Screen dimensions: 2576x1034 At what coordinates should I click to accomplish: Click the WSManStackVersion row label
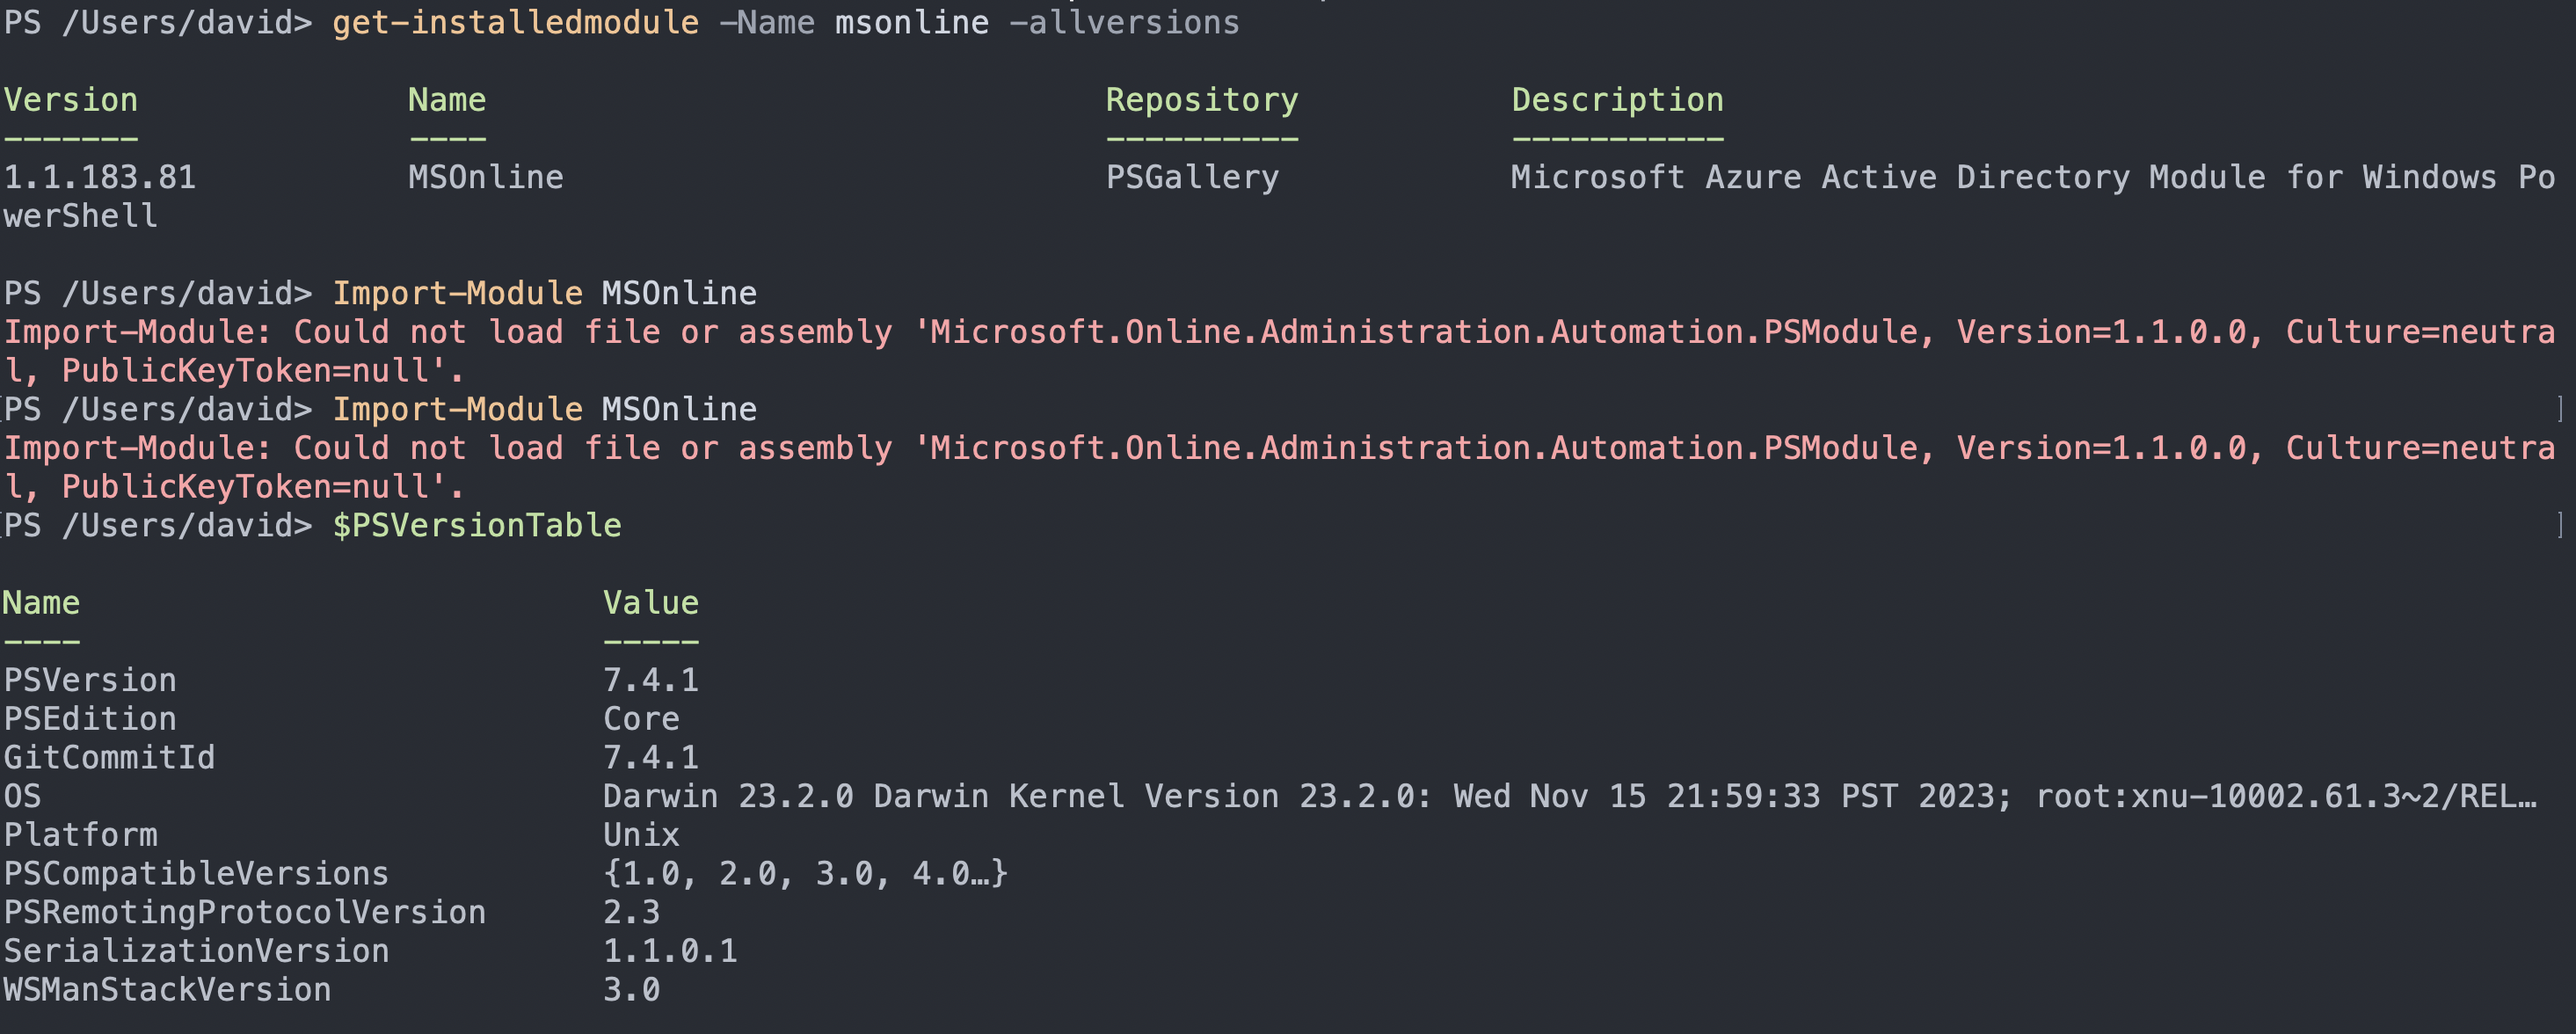point(167,990)
